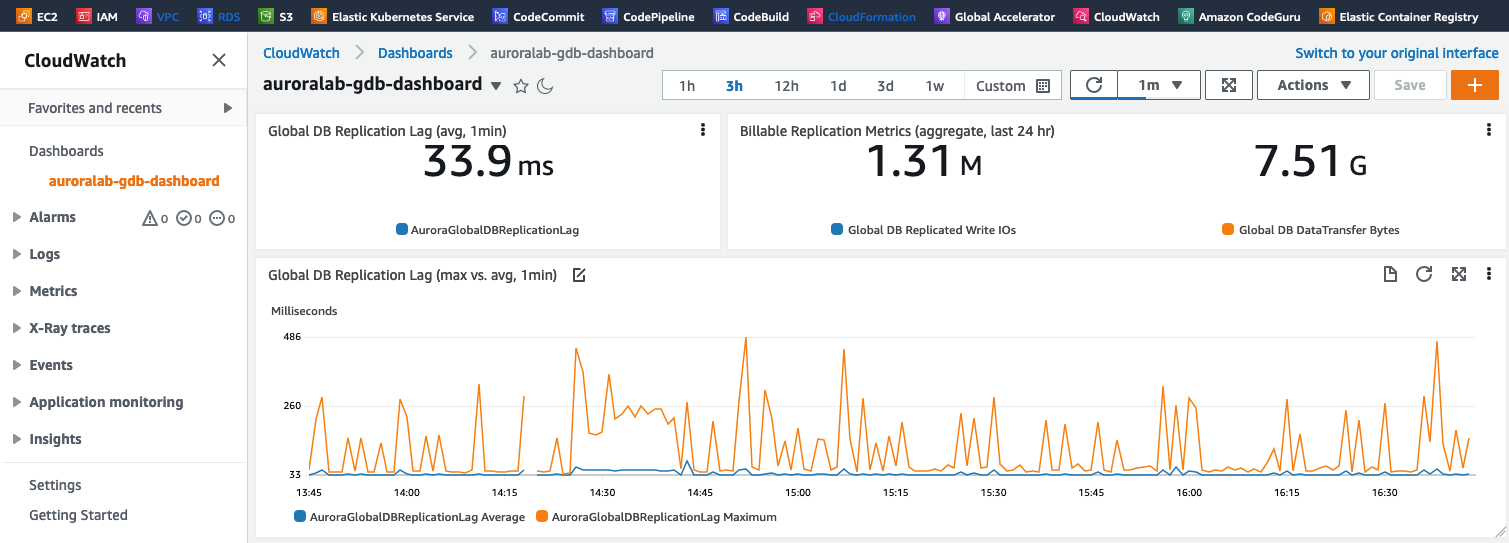The height and width of the screenshot is (543, 1509).
Task: Refresh the max vs. avg lag widget
Action: point(1424,274)
